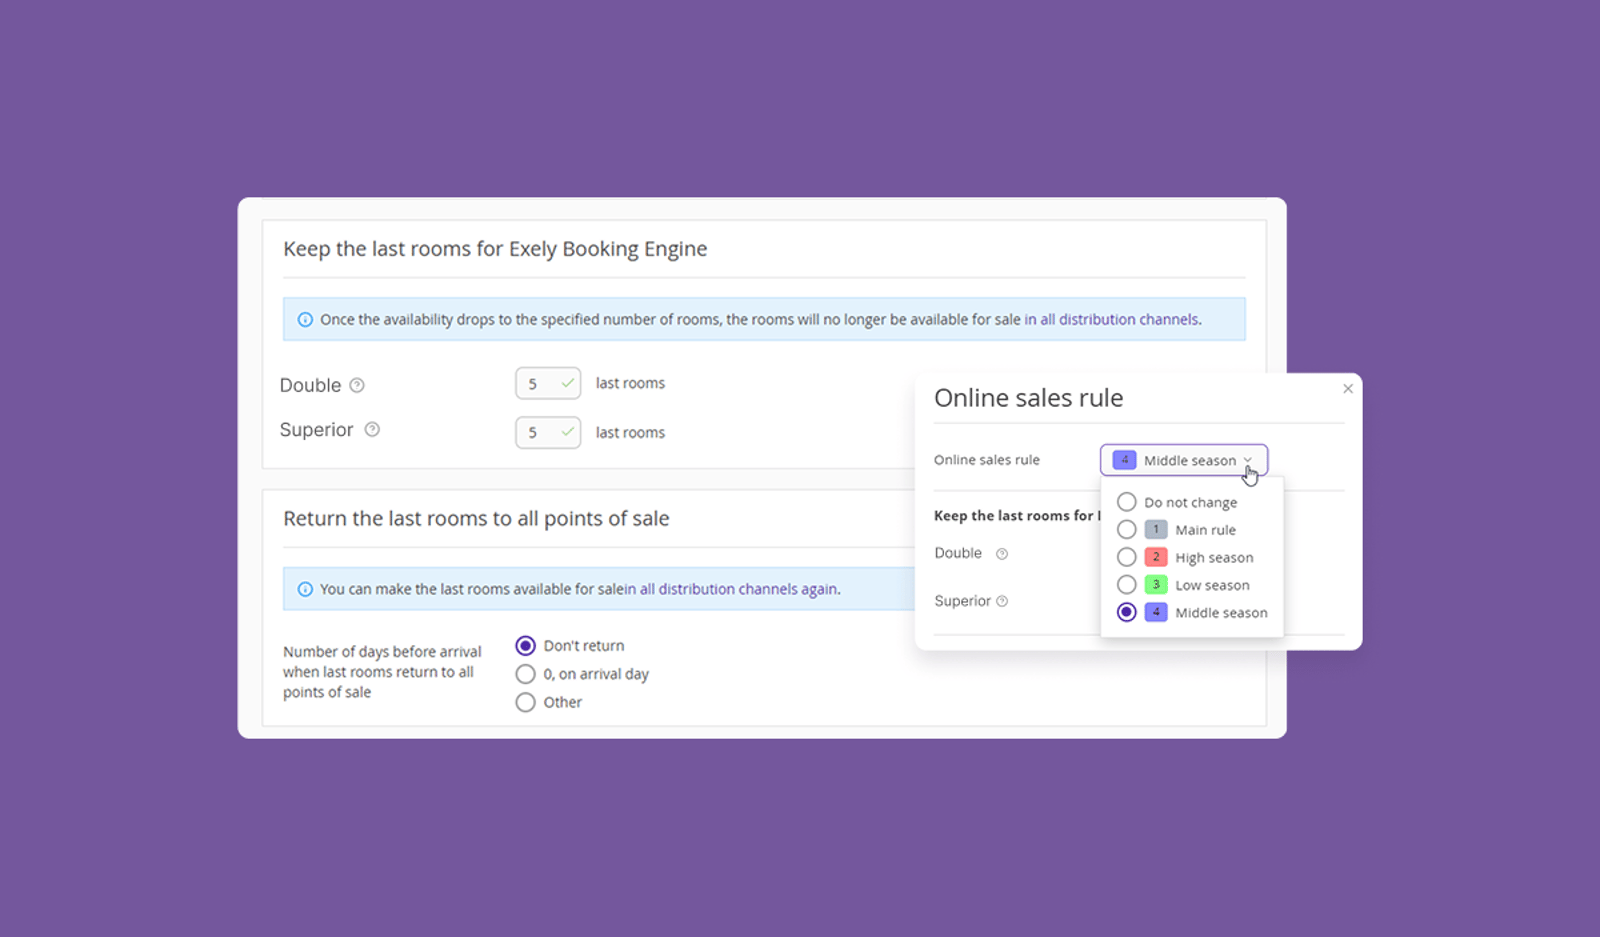Click the 'Return the last rooms to all points of sale' heading

point(476,519)
